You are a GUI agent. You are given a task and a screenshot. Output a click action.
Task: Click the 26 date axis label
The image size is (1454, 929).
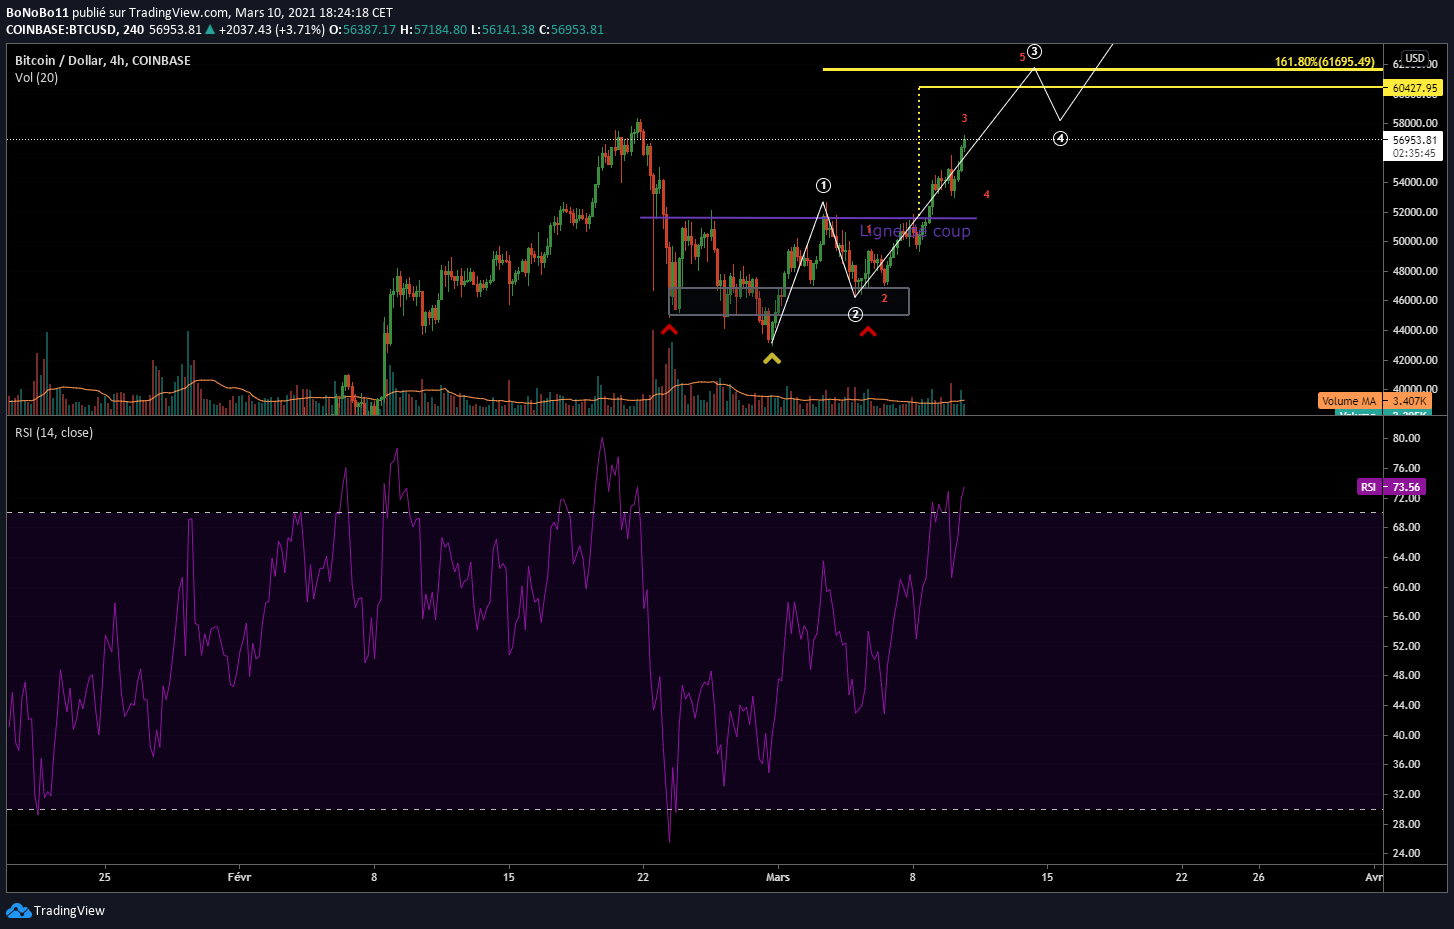coord(1258,877)
